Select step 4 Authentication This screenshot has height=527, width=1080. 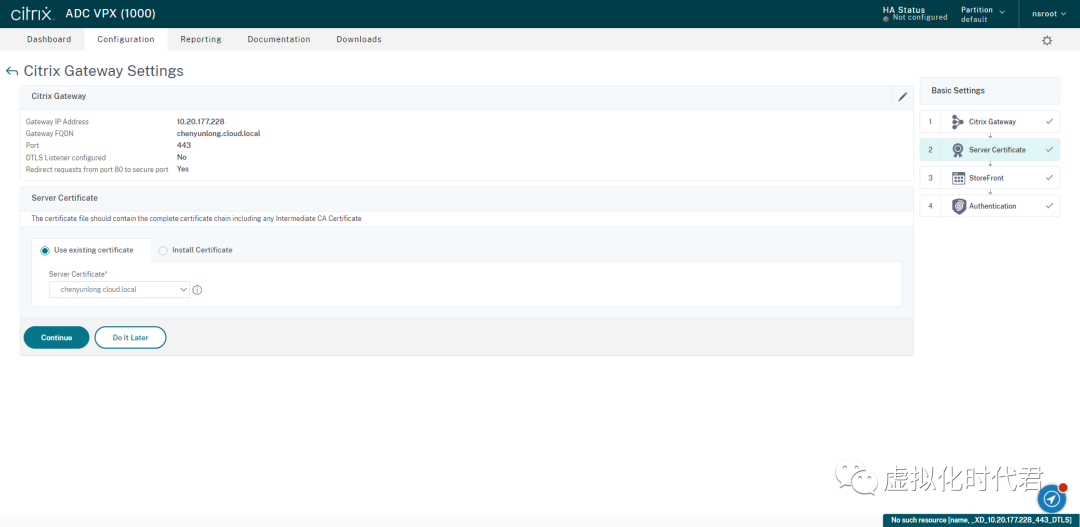coord(990,206)
